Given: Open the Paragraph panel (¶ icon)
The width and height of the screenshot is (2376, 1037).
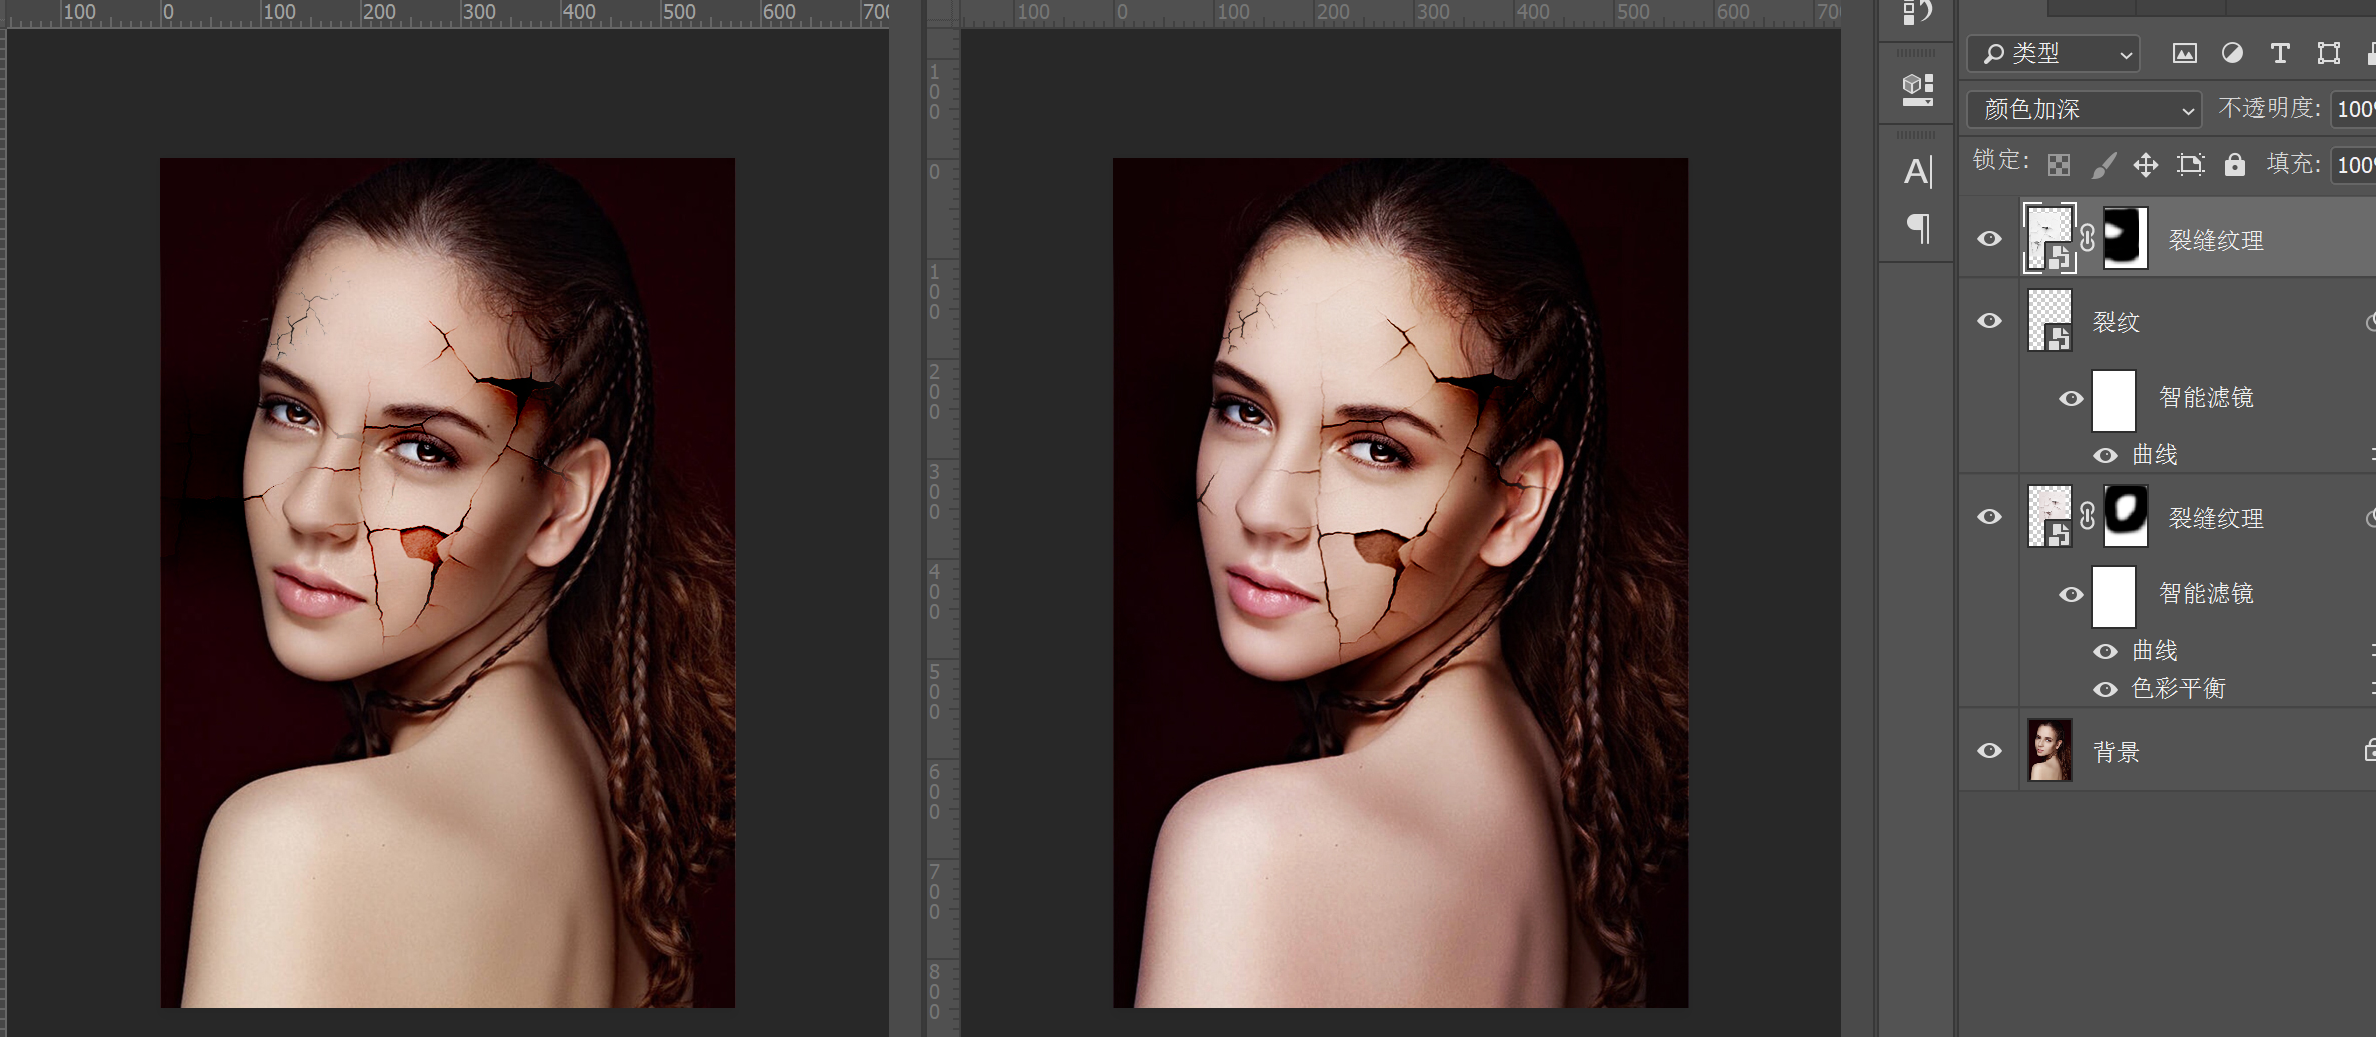Looking at the screenshot, I should coord(1917,229).
